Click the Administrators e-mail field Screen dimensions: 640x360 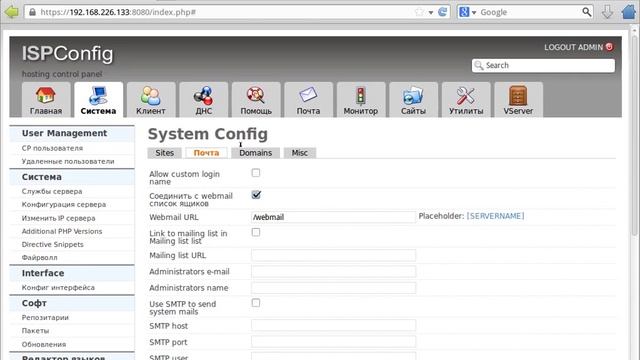point(333,271)
